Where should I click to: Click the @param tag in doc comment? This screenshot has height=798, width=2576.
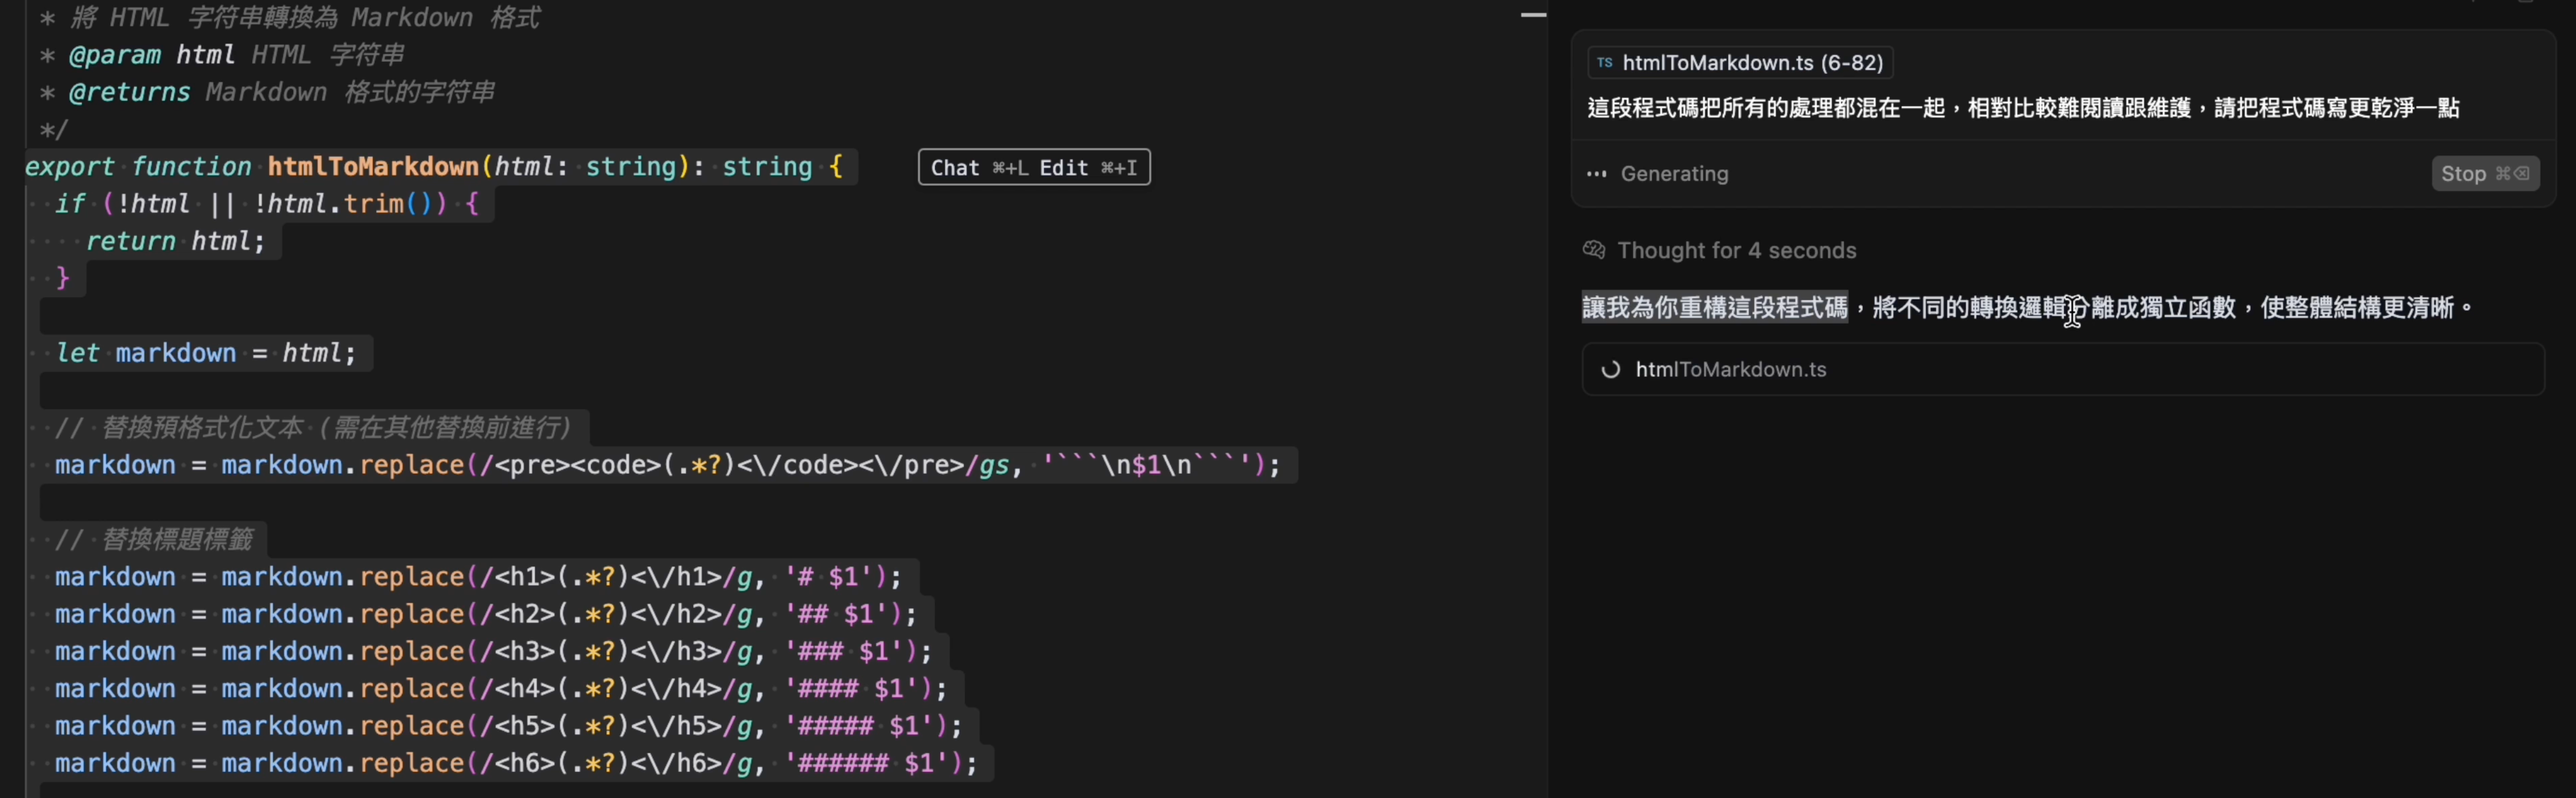tap(114, 55)
